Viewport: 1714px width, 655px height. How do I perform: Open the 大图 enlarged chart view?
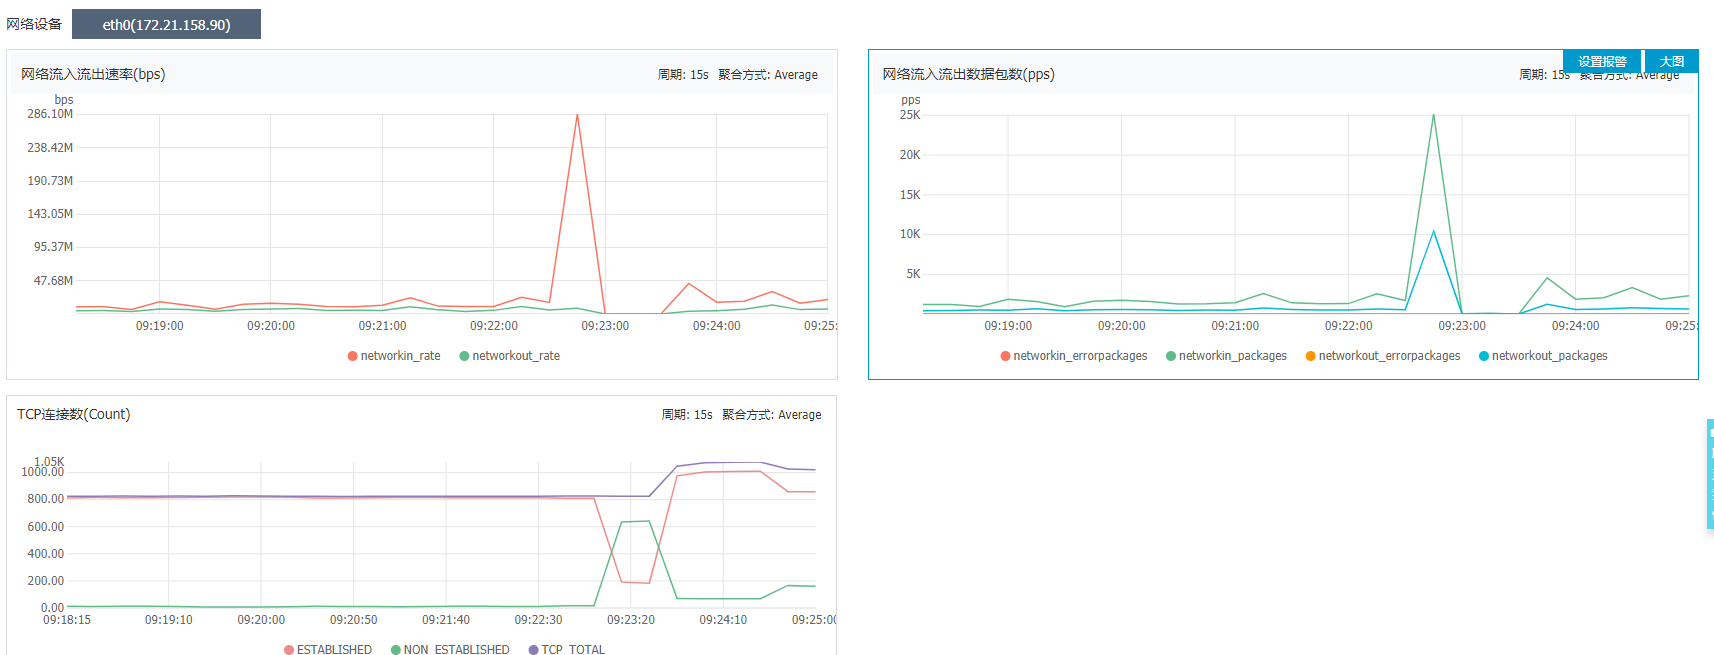click(1671, 61)
